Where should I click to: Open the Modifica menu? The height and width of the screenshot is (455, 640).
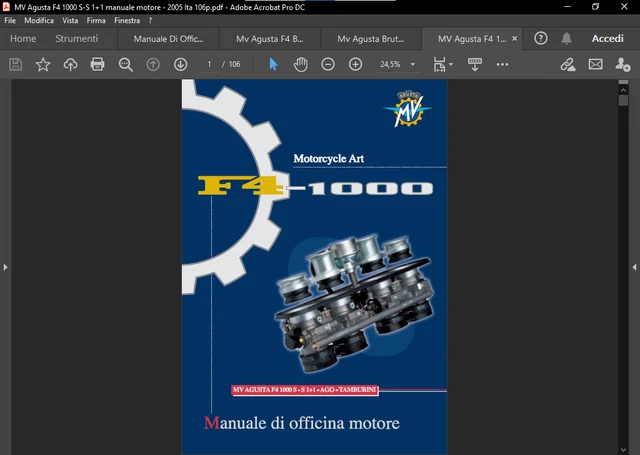tap(39, 21)
